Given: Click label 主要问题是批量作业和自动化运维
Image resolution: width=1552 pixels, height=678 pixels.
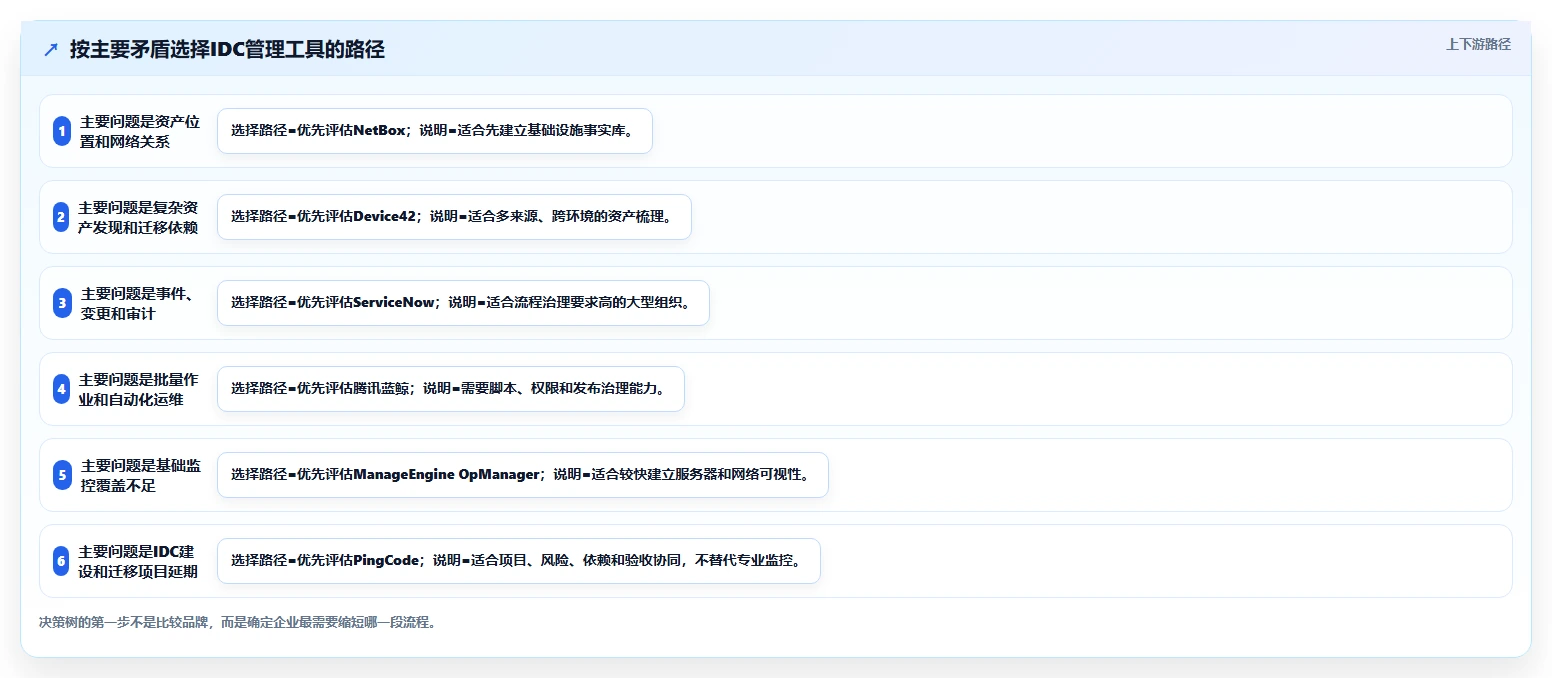Looking at the screenshot, I should pos(138,389).
